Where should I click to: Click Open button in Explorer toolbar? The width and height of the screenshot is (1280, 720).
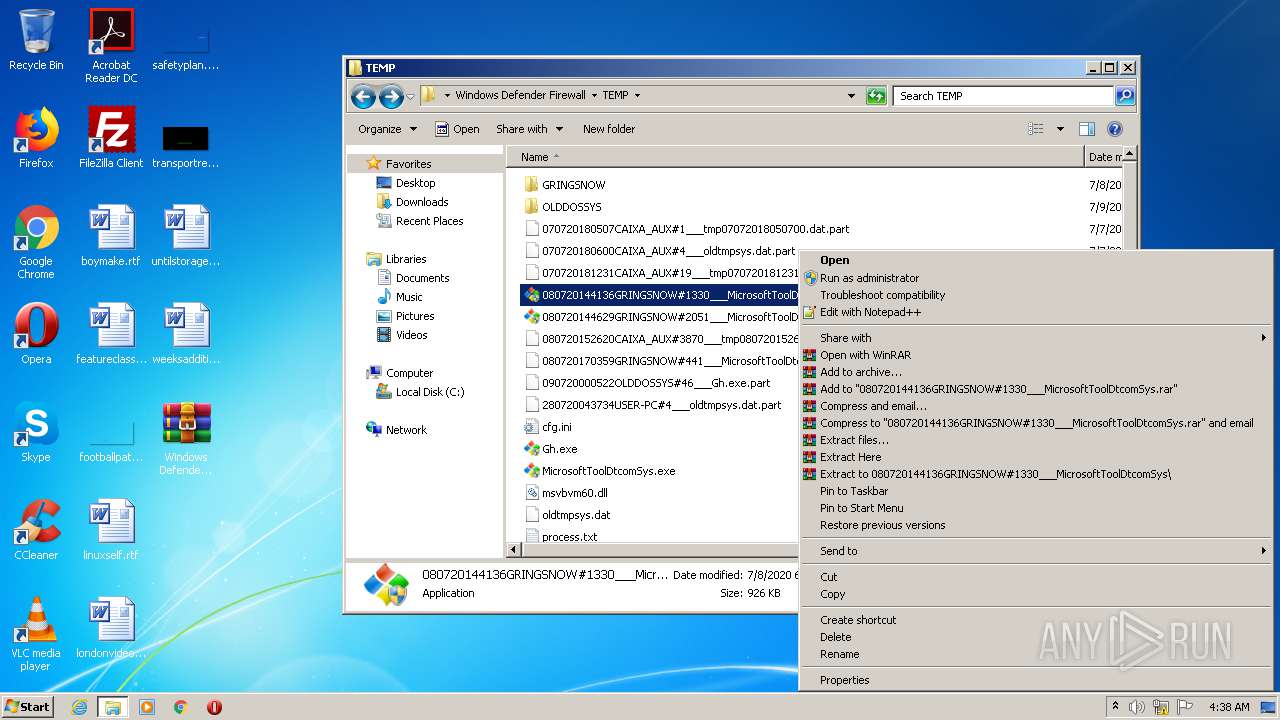coord(458,129)
